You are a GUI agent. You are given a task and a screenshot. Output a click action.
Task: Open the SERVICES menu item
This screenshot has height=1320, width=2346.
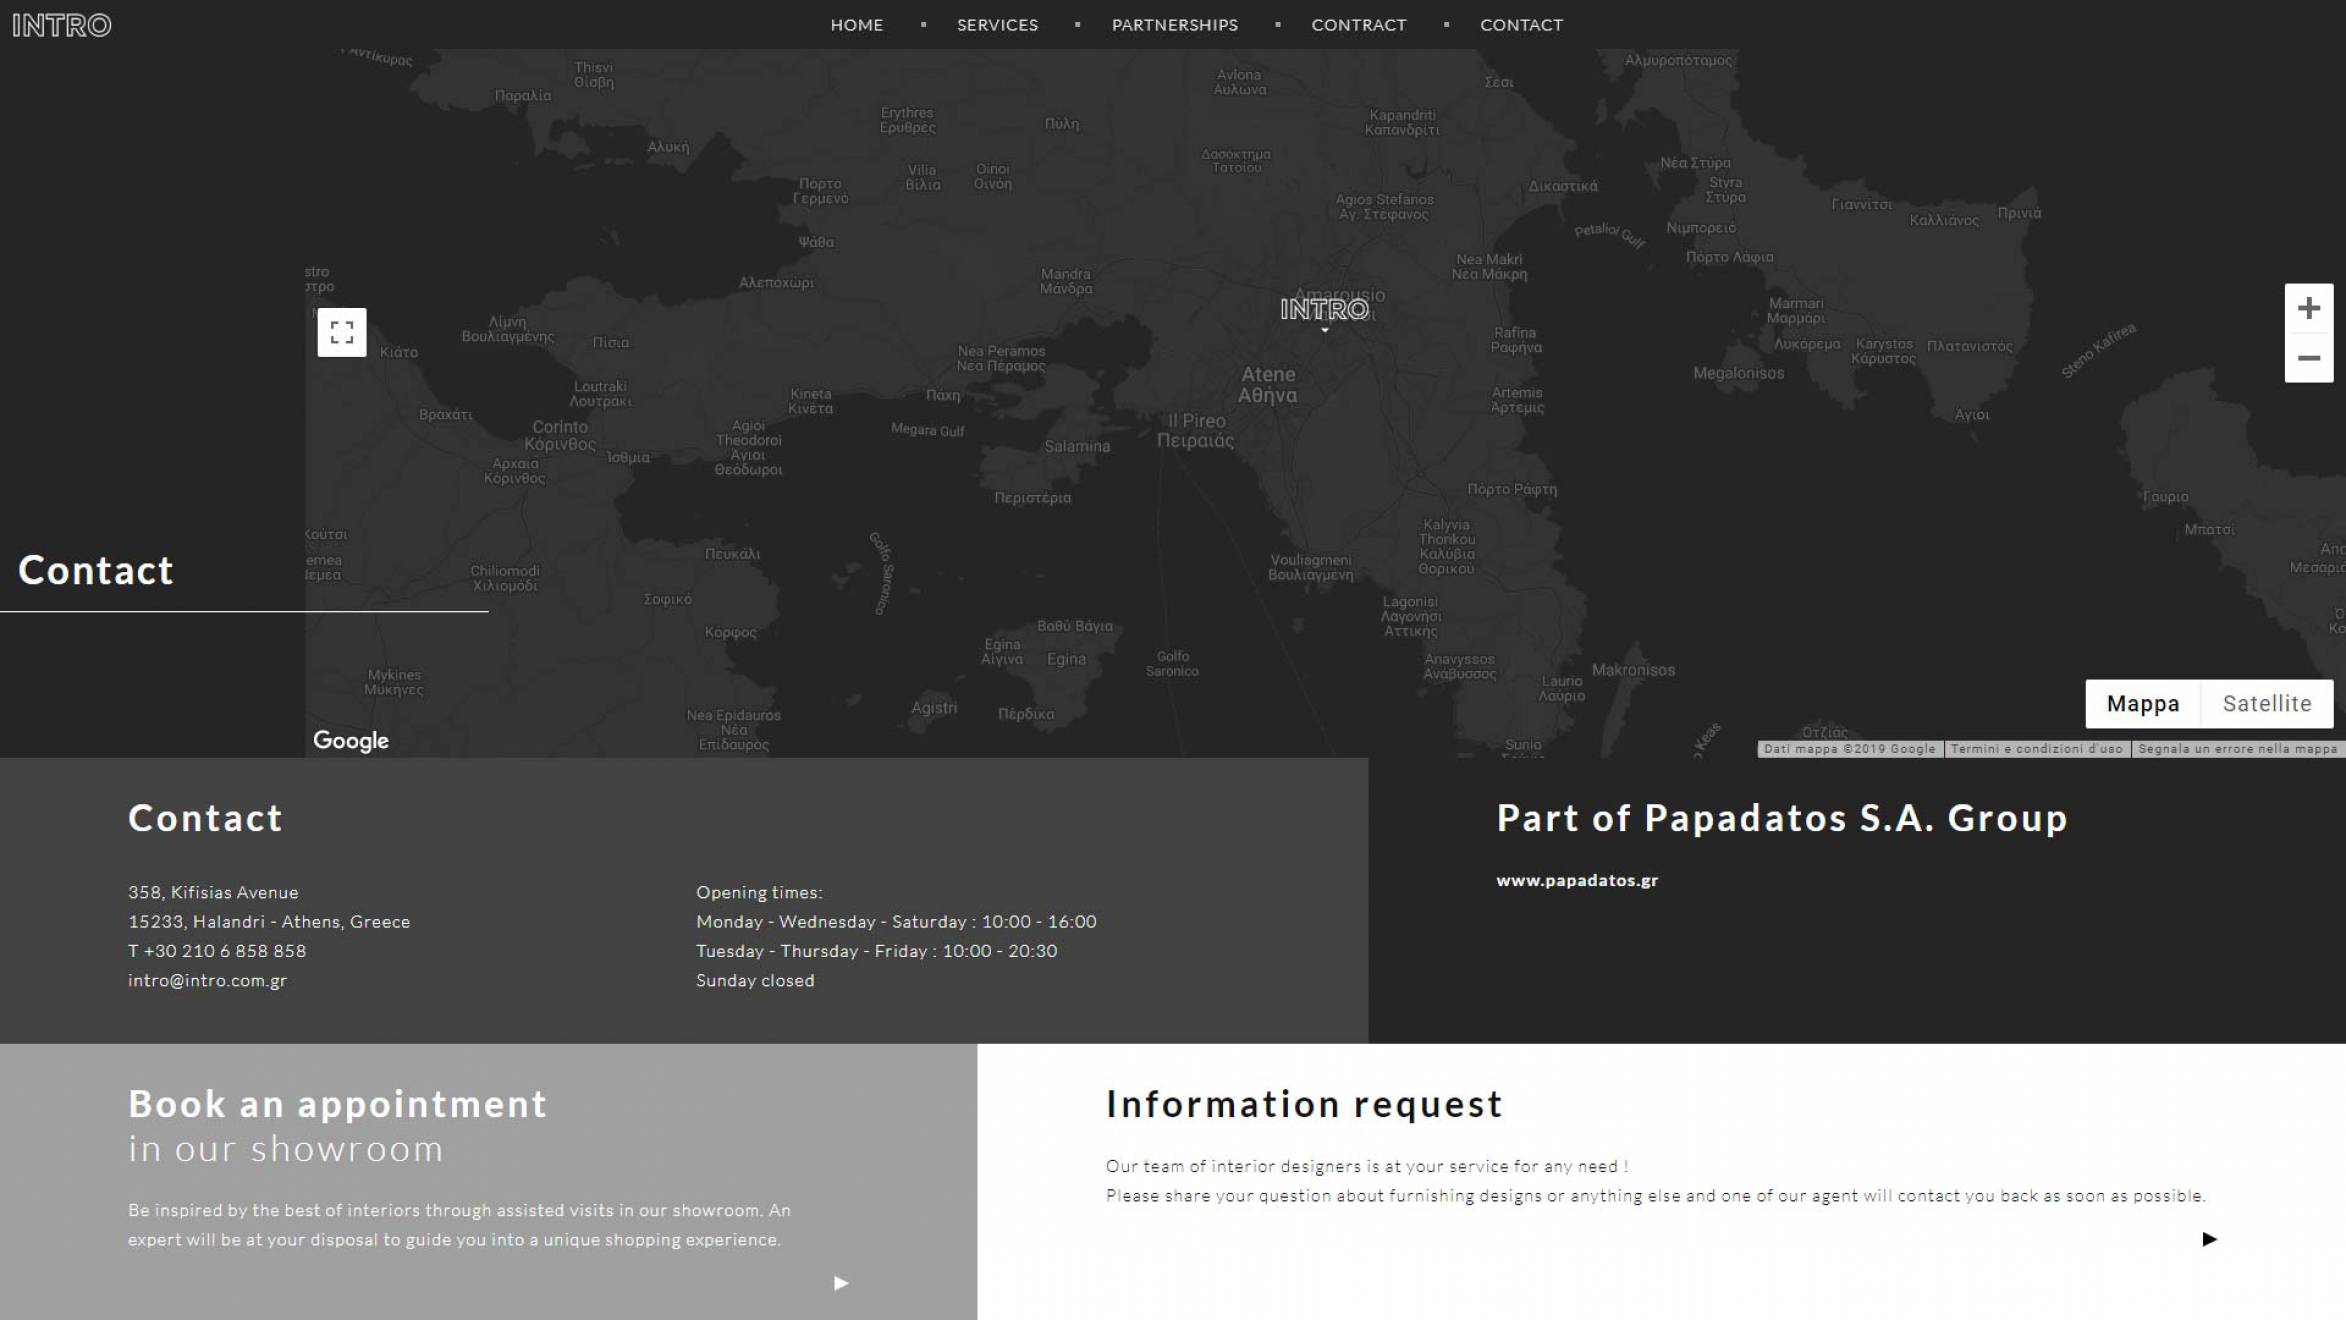point(997,25)
